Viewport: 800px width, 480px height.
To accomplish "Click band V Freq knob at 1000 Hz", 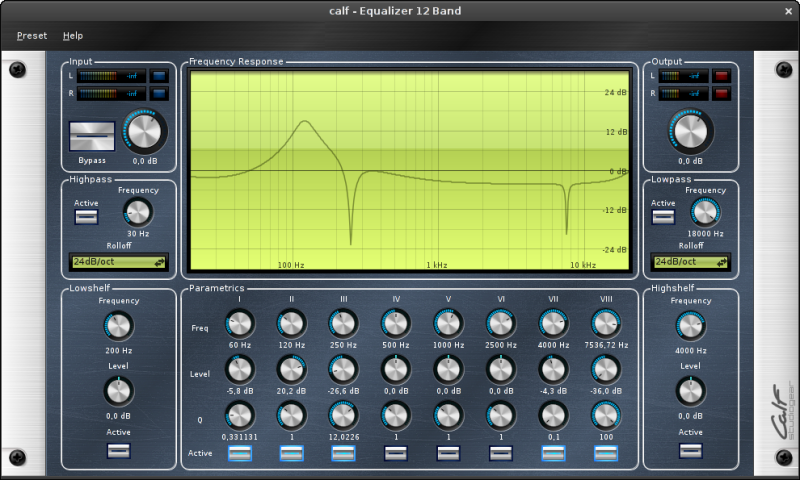I will 448,323.
